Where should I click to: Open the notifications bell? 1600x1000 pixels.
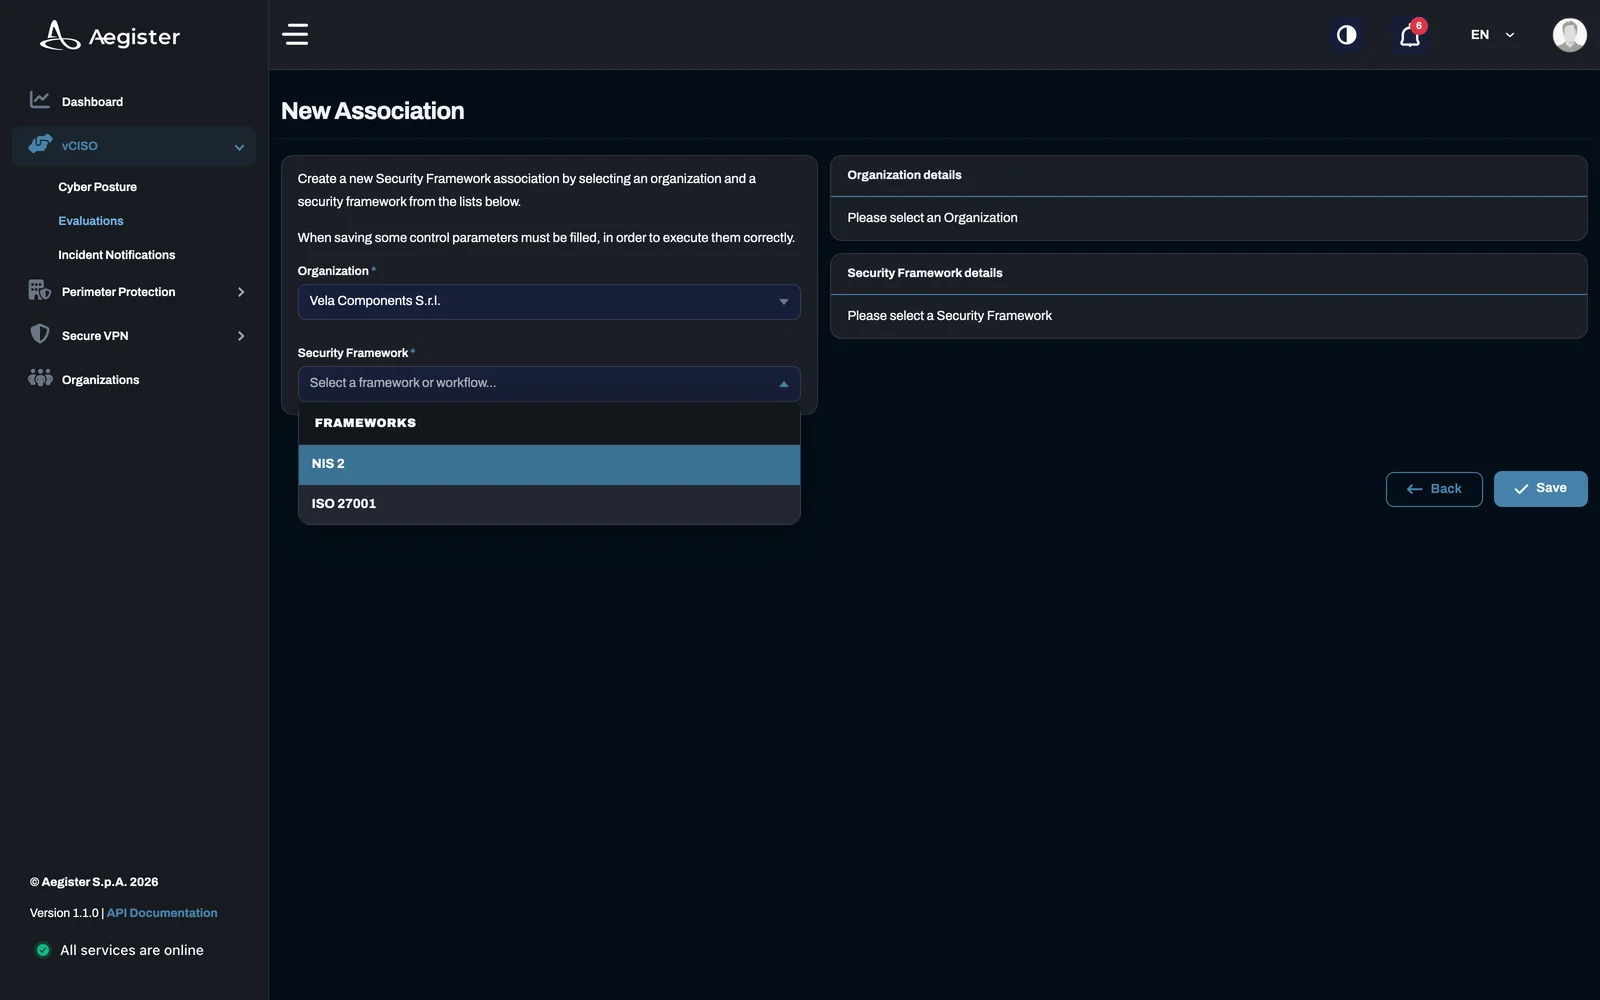(x=1410, y=35)
